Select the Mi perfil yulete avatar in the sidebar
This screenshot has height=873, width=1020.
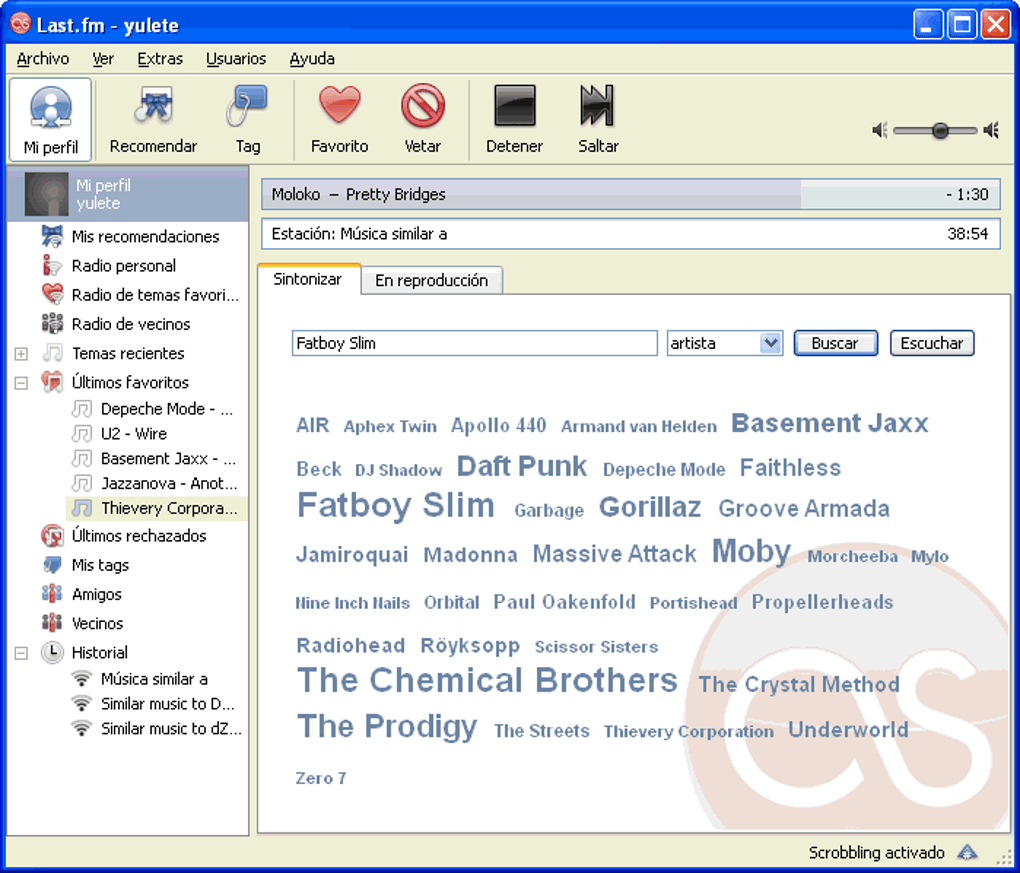46,194
